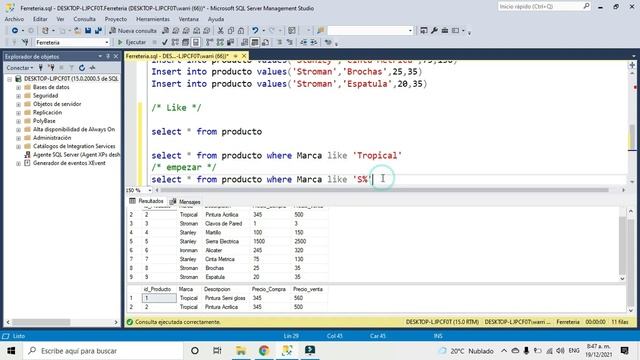Click the quick launch search magnifier
The height and width of the screenshot is (360, 640).
click(586, 6)
